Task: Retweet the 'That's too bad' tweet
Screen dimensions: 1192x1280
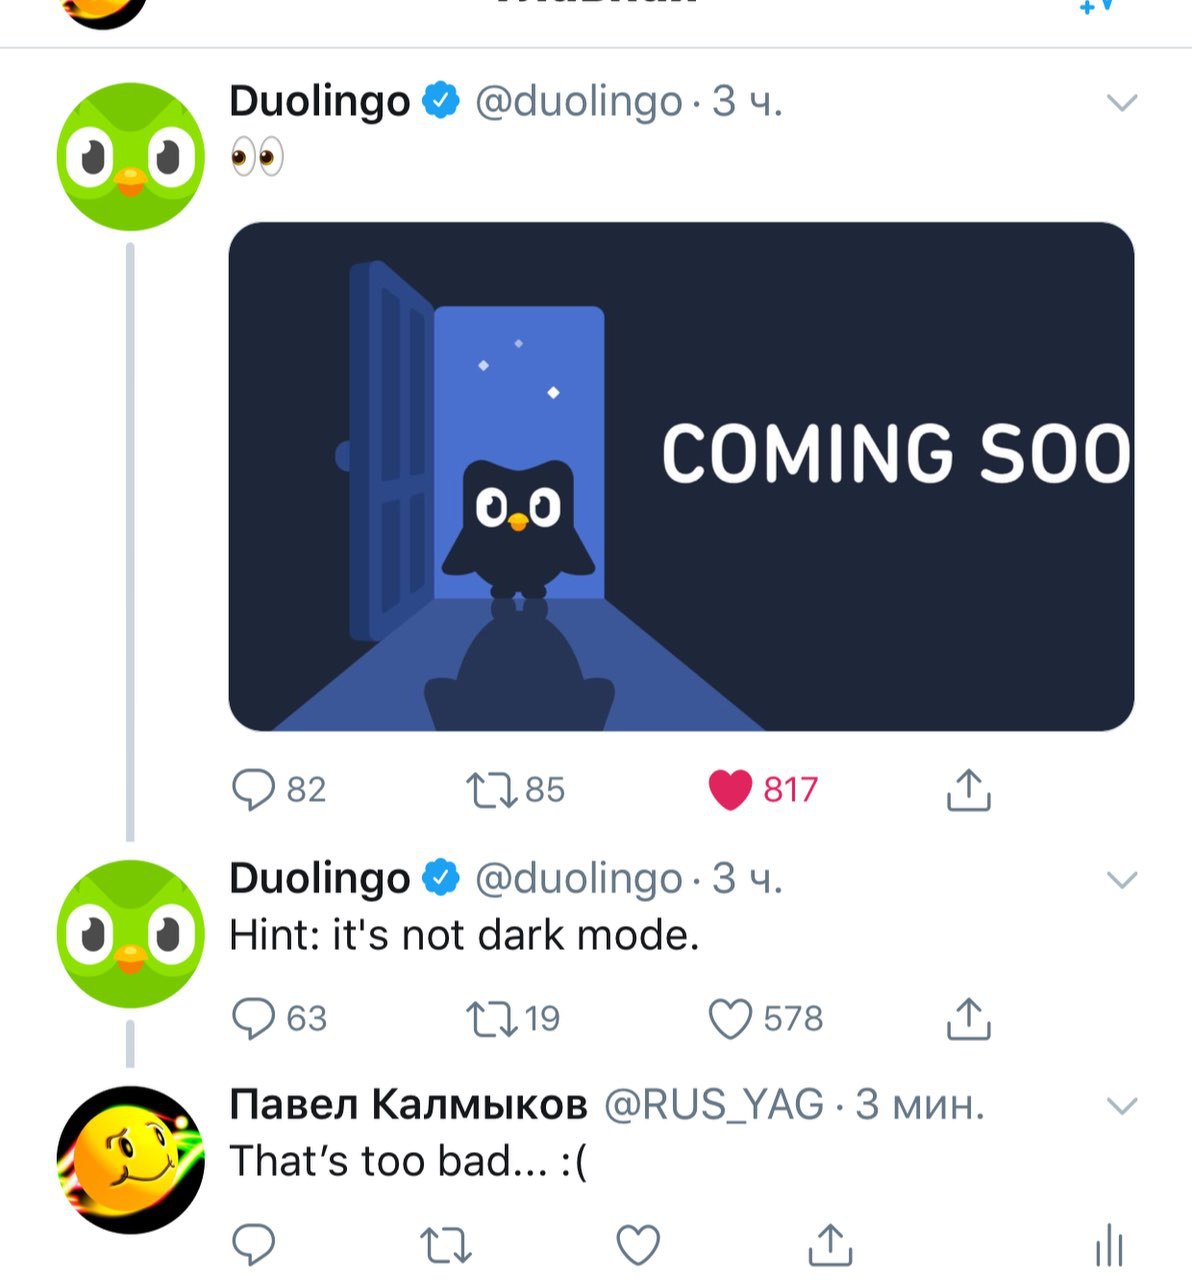Action: (x=445, y=1246)
